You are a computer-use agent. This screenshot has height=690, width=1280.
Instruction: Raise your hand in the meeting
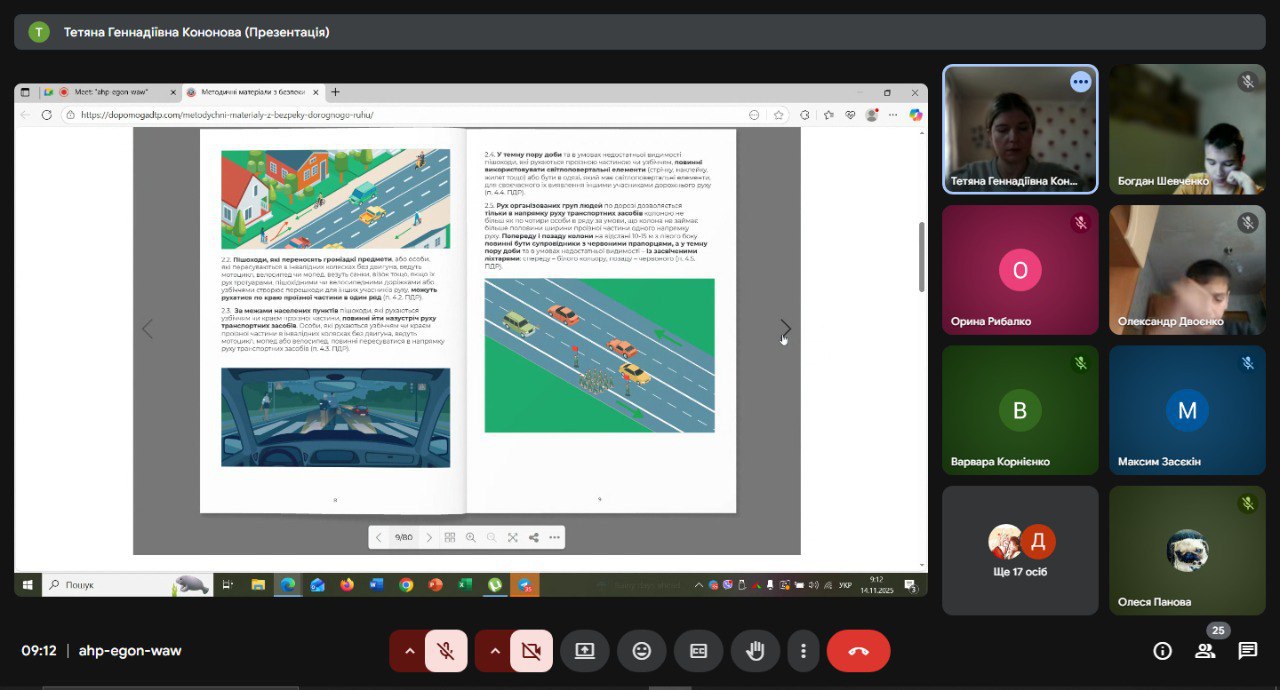tap(755, 651)
